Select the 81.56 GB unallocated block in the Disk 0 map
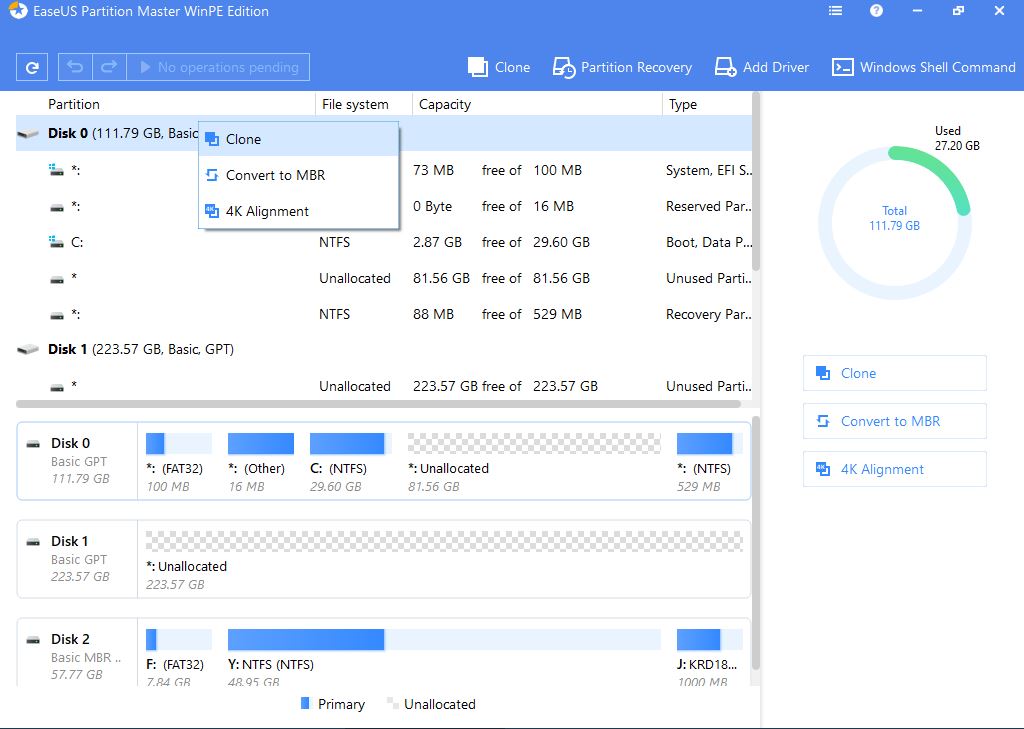This screenshot has height=729, width=1024. click(534, 444)
